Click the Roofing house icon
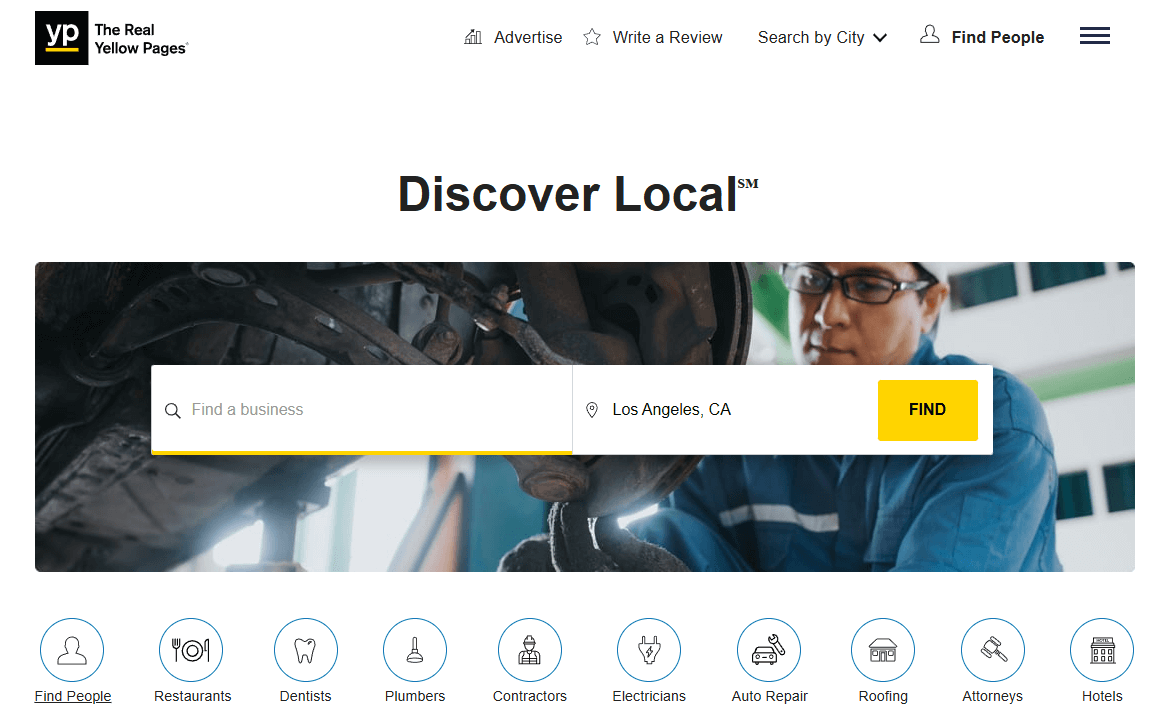The image size is (1172, 719). (x=883, y=649)
